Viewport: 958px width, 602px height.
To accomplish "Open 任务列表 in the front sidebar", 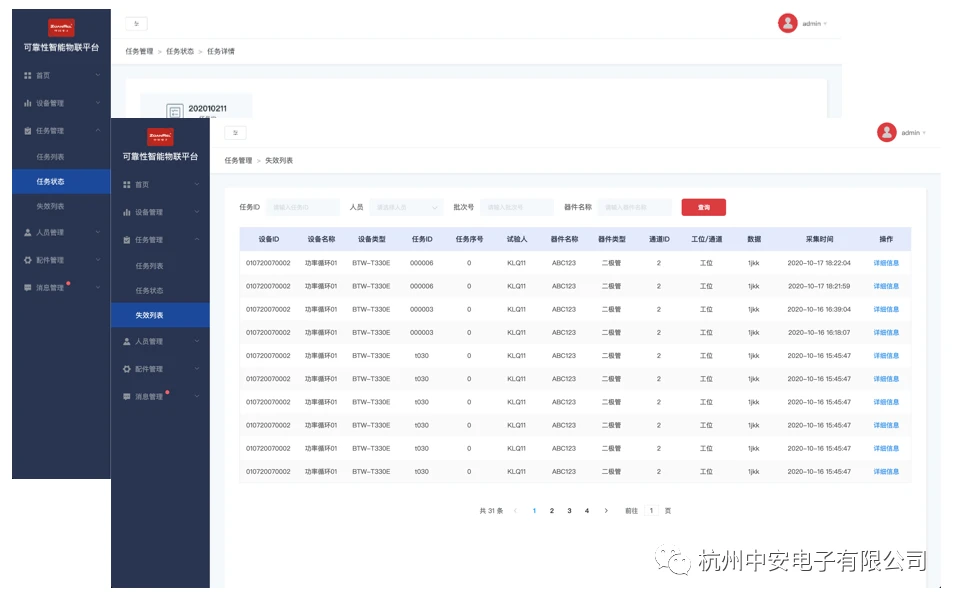I will 150,266.
